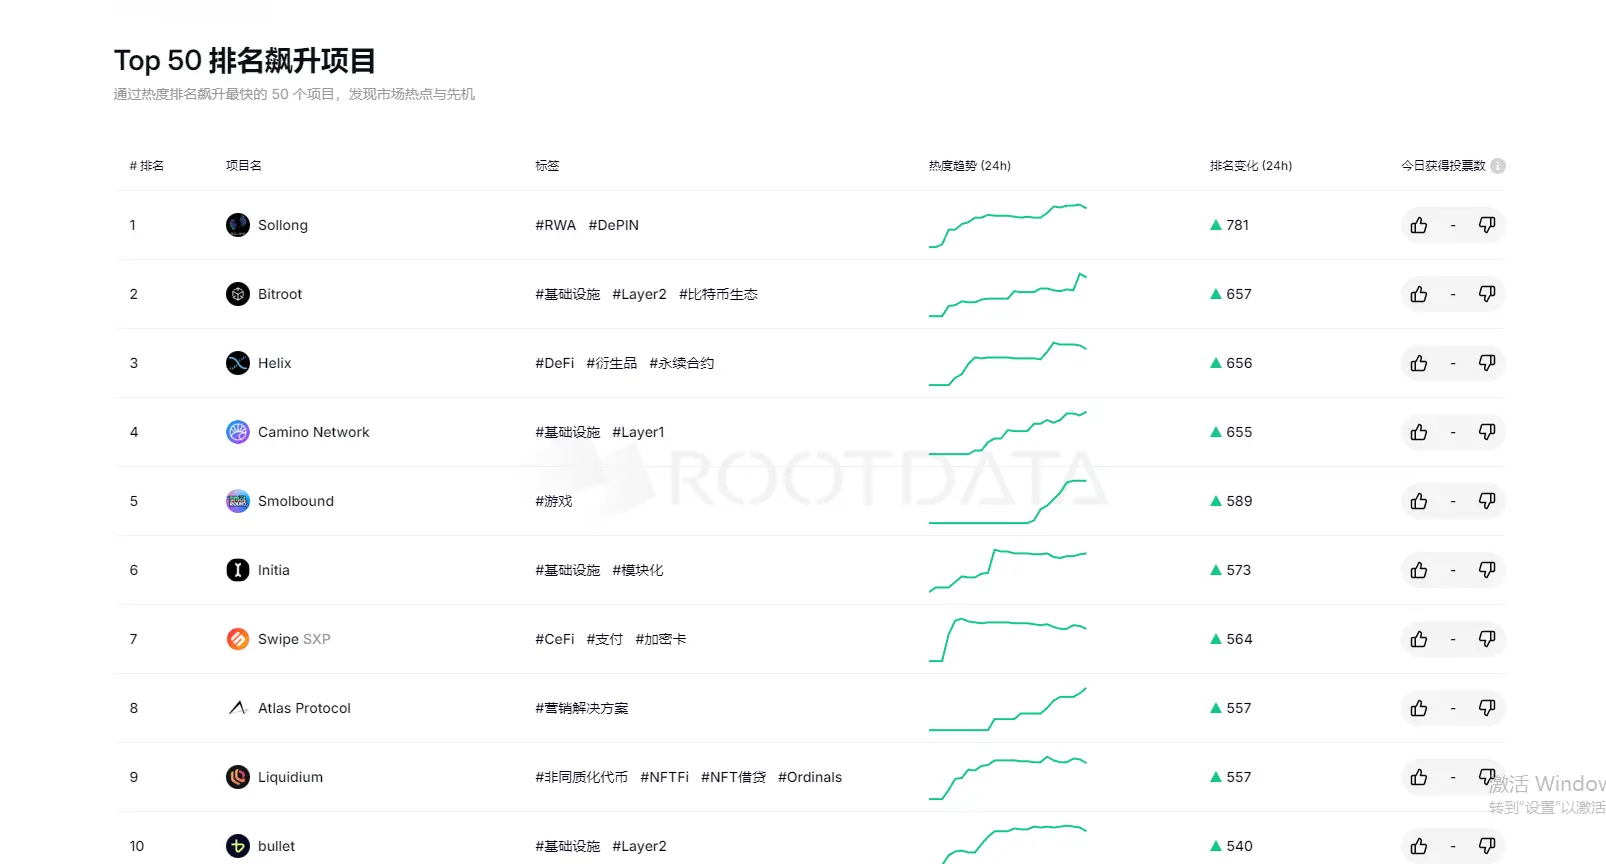The width and height of the screenshot is (1606, 864).
Task: Select Bitroot's #Layer2 tag
Action: [x=640, y=294]
